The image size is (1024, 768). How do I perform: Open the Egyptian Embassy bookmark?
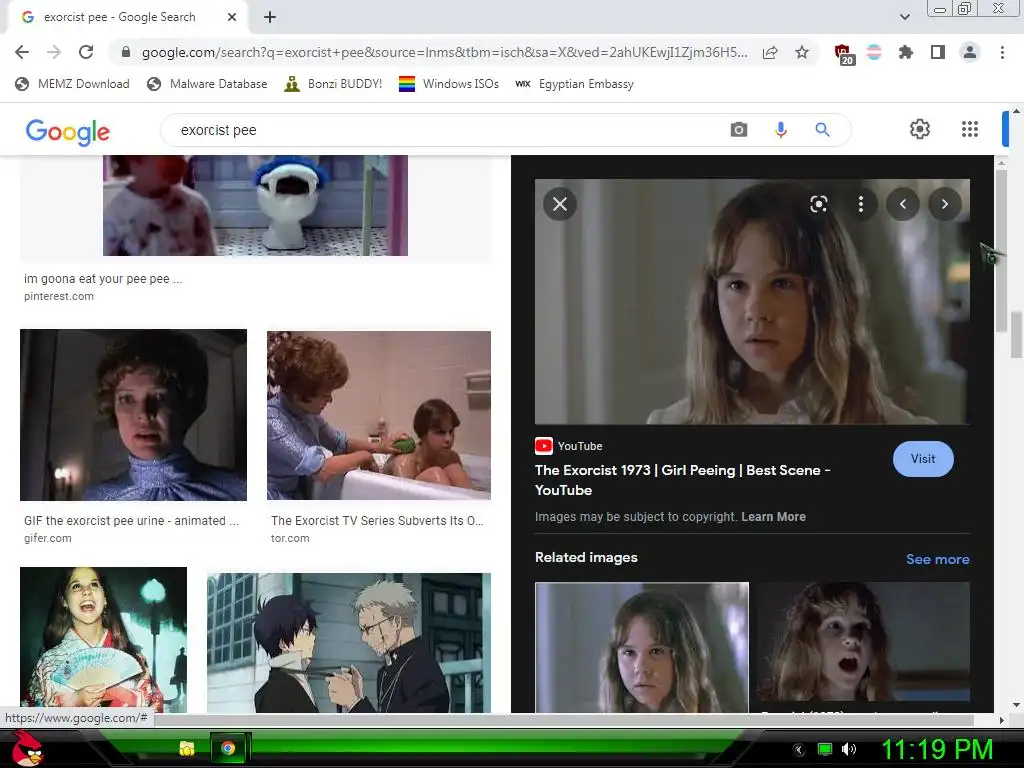click(x=574, y=84)
